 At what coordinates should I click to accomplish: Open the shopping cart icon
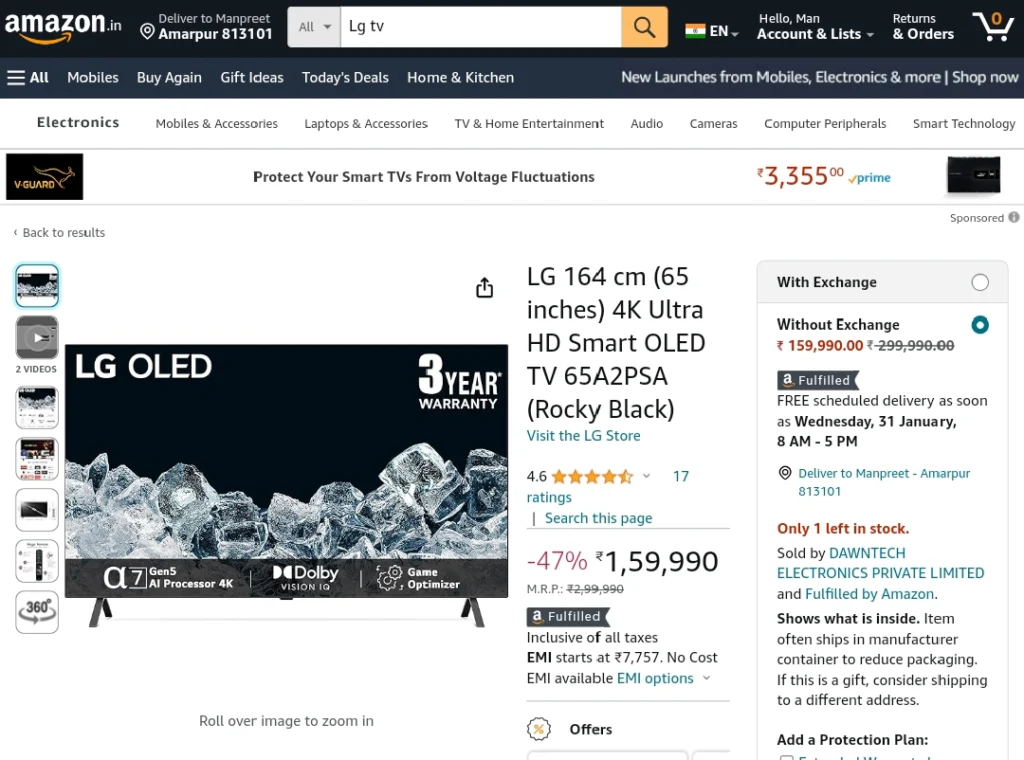coord(993,27)
